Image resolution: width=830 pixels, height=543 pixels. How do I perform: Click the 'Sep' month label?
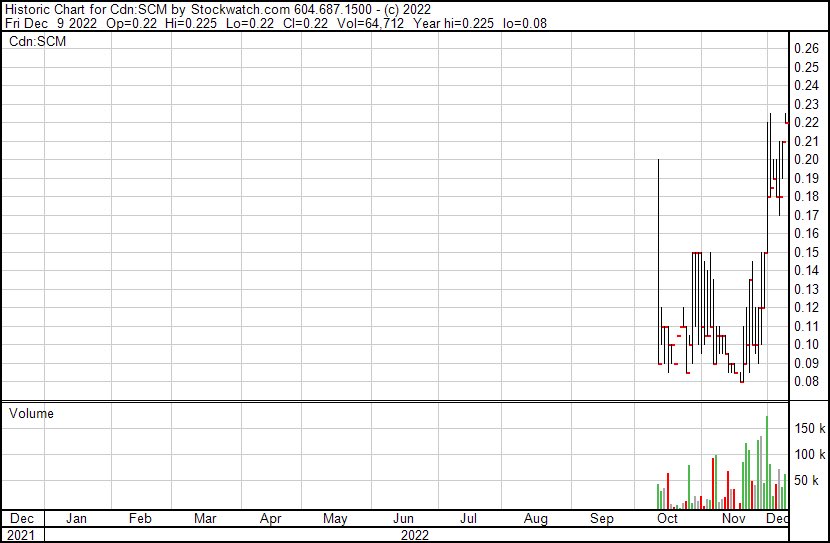602,519
